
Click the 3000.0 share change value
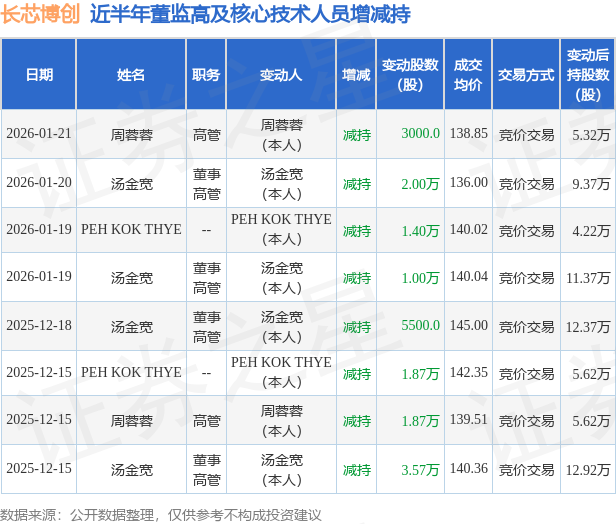click(420, 134)
